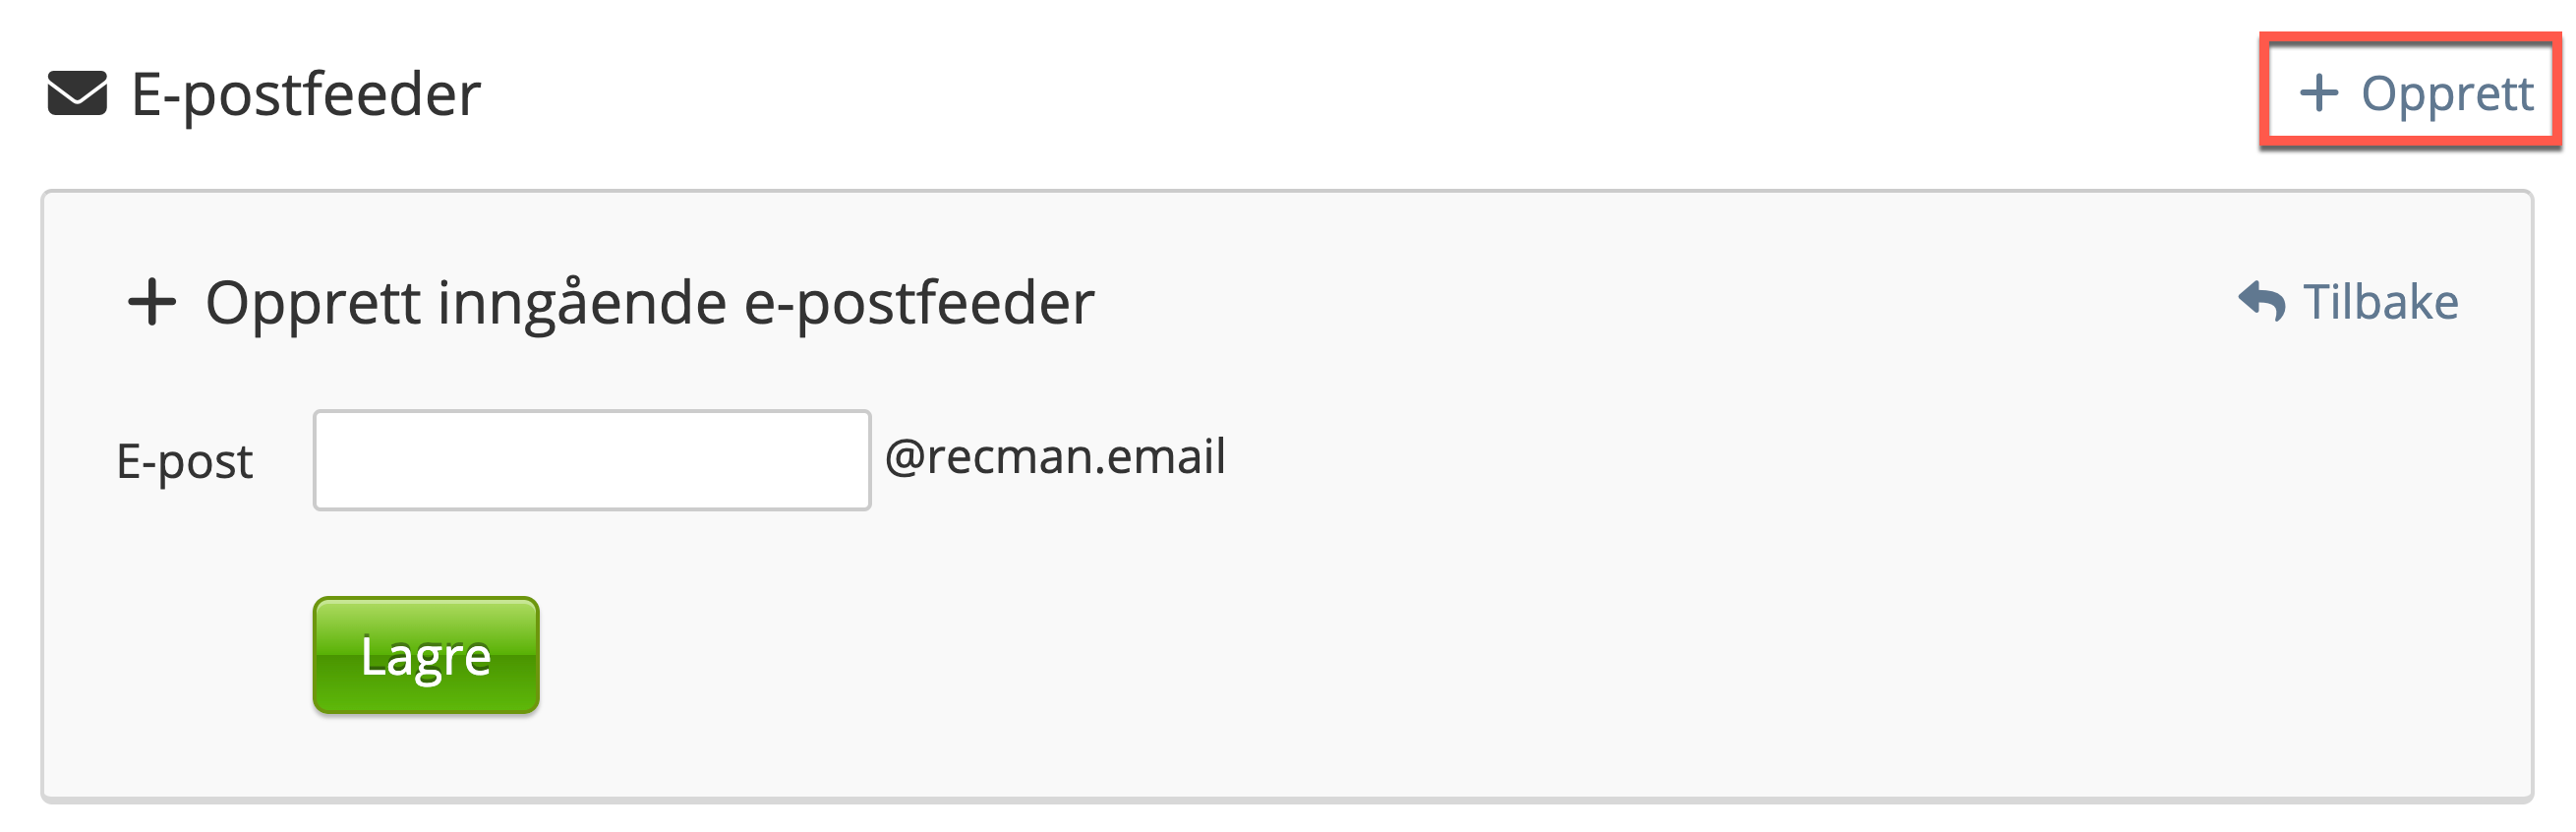2576x832 pixels.
Task: Click the Opprett text label at top right
Action: 2446,94
